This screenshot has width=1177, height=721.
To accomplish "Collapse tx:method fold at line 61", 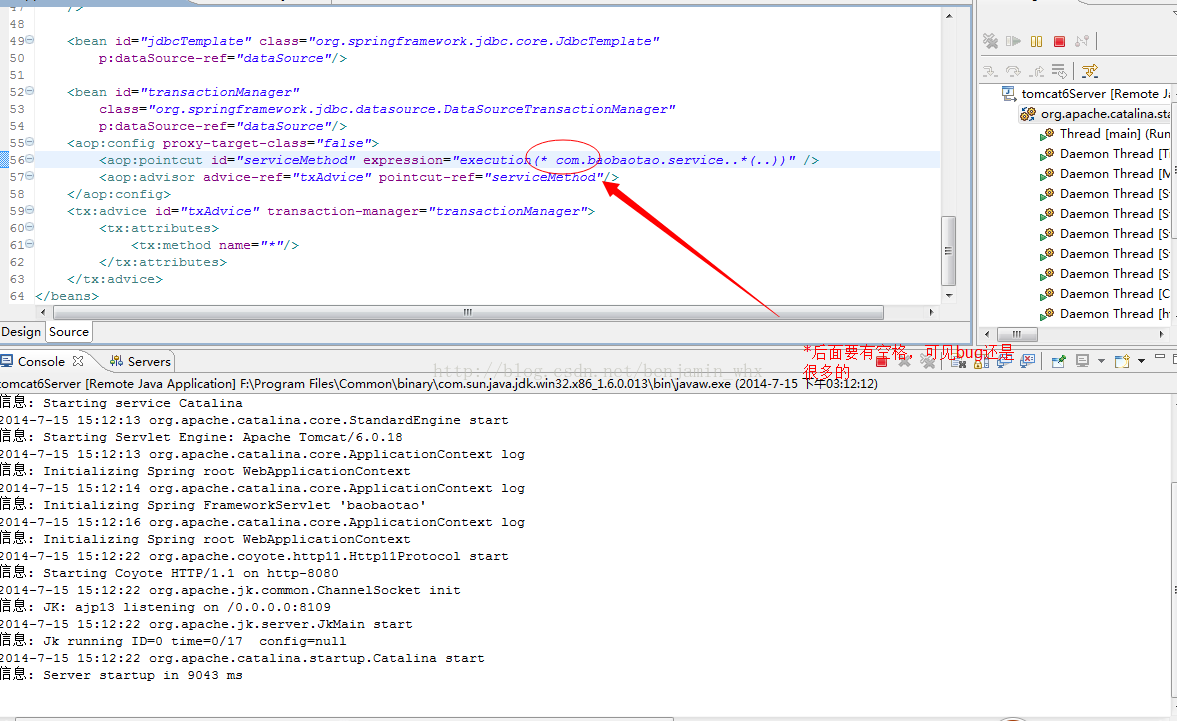I will (x=30, y=244).
